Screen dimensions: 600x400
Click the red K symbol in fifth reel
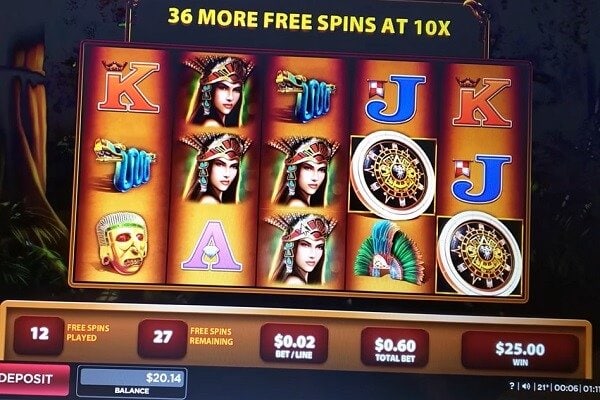pos(483,102)
